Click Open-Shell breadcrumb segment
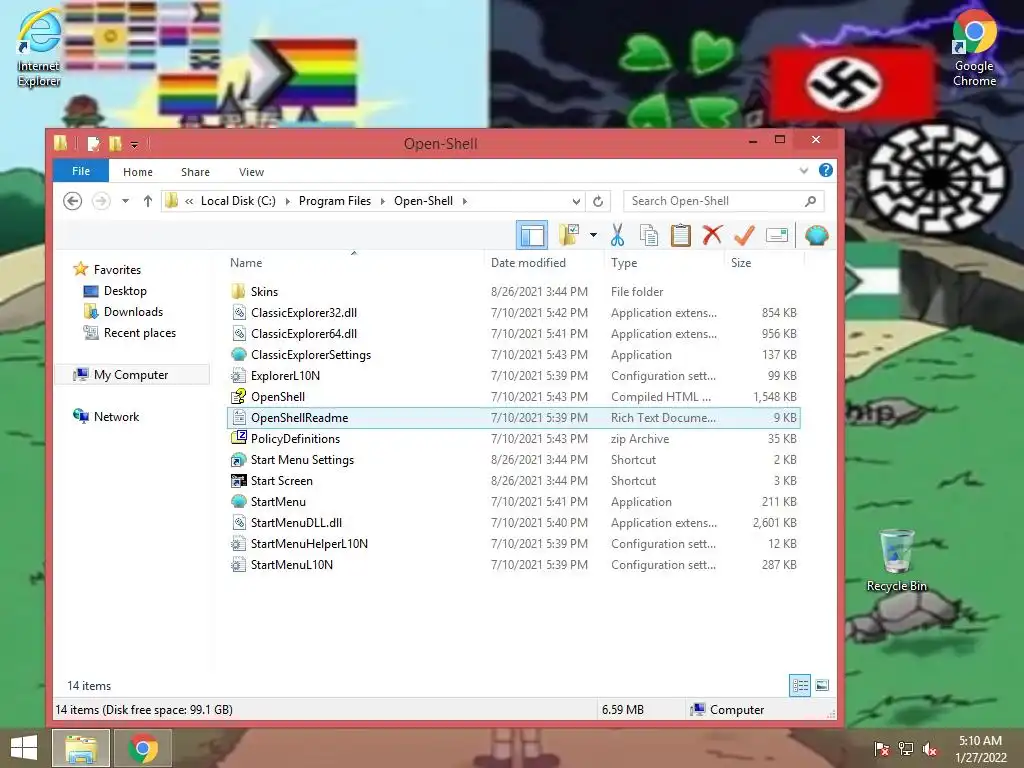The image size is (1024, 768). (x=423, y=201)
